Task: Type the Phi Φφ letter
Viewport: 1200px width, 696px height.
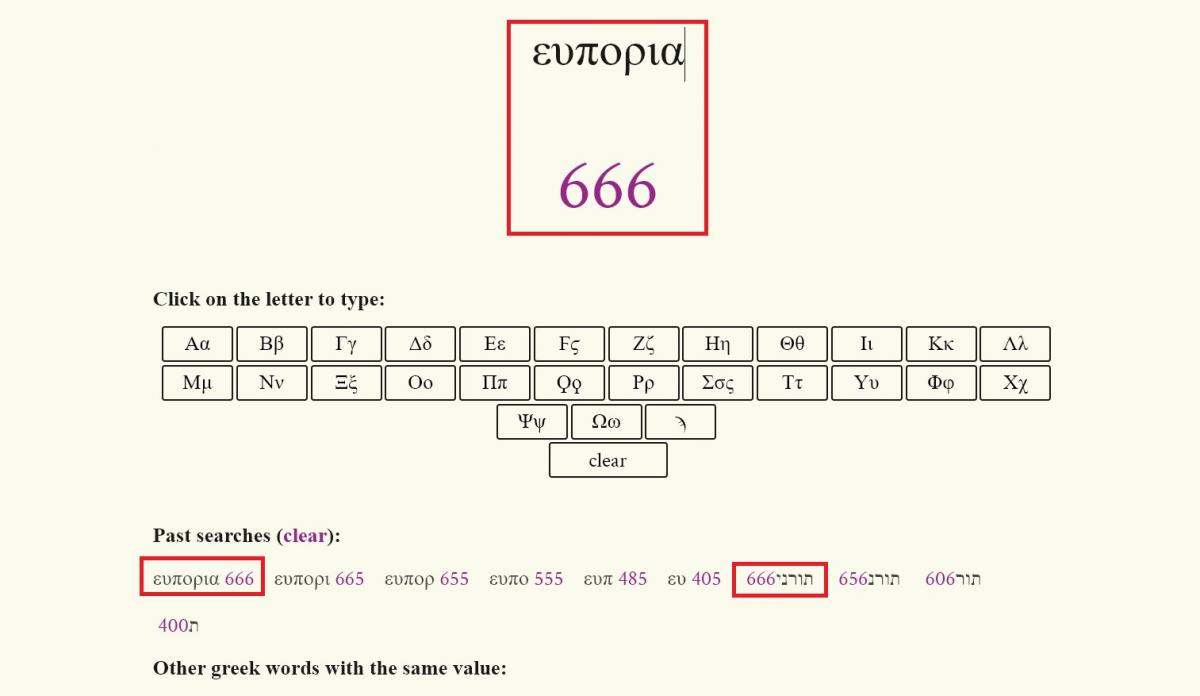Action: click(x=940, y=383)
